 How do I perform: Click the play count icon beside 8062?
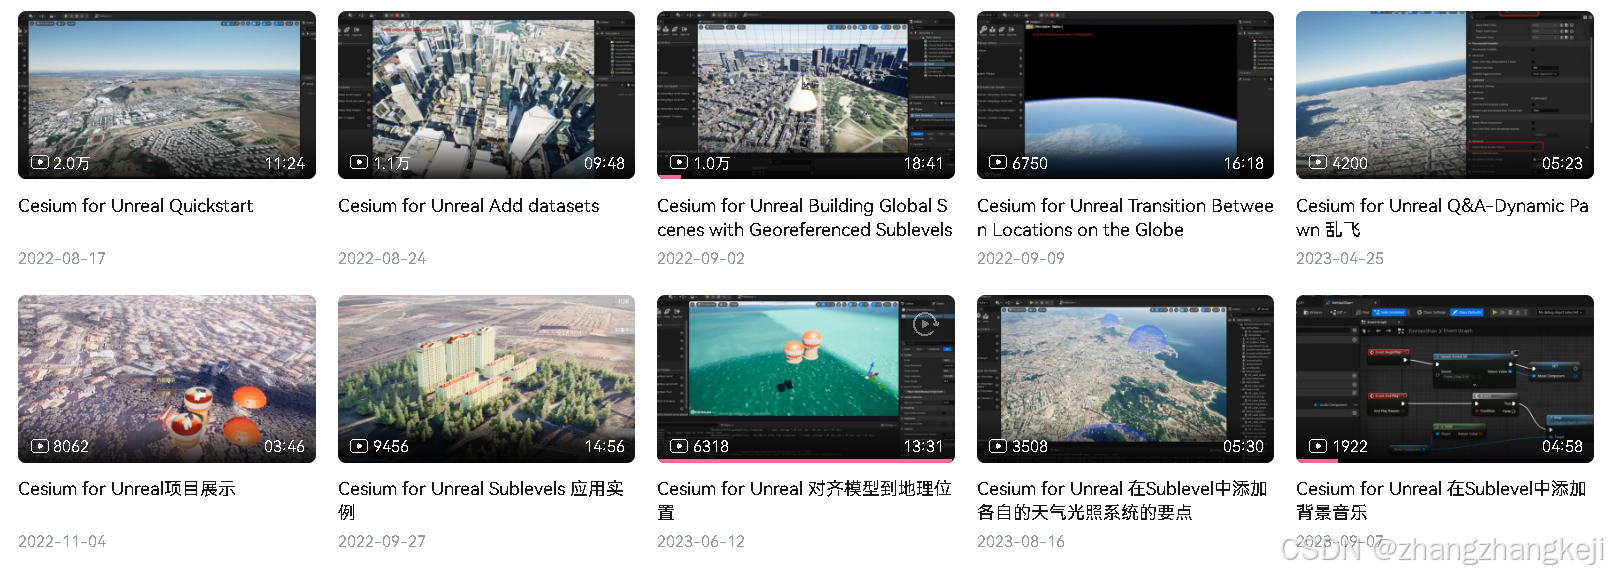pos(40,446)
